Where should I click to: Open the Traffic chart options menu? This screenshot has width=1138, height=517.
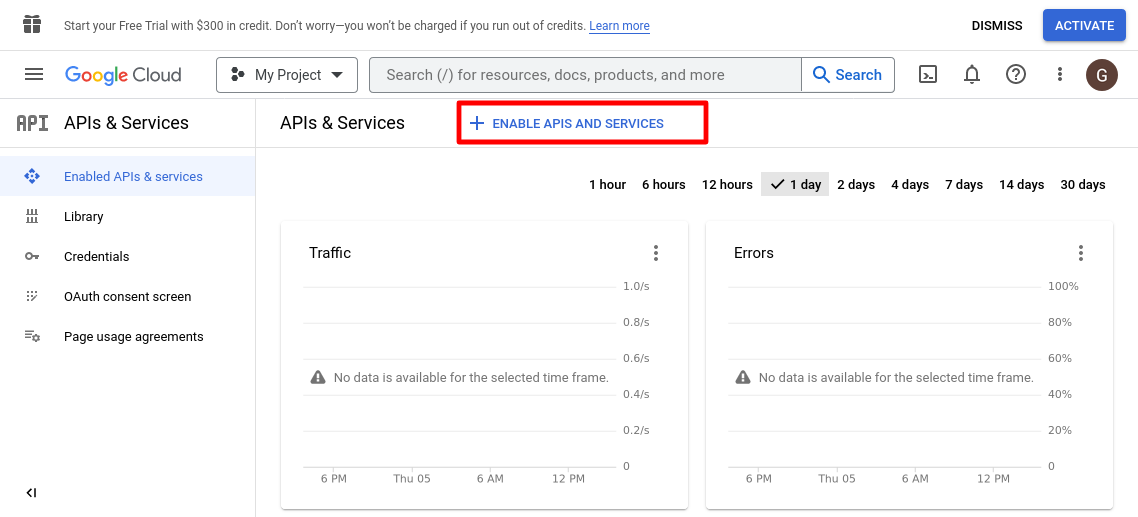click(x=656, y=253)
